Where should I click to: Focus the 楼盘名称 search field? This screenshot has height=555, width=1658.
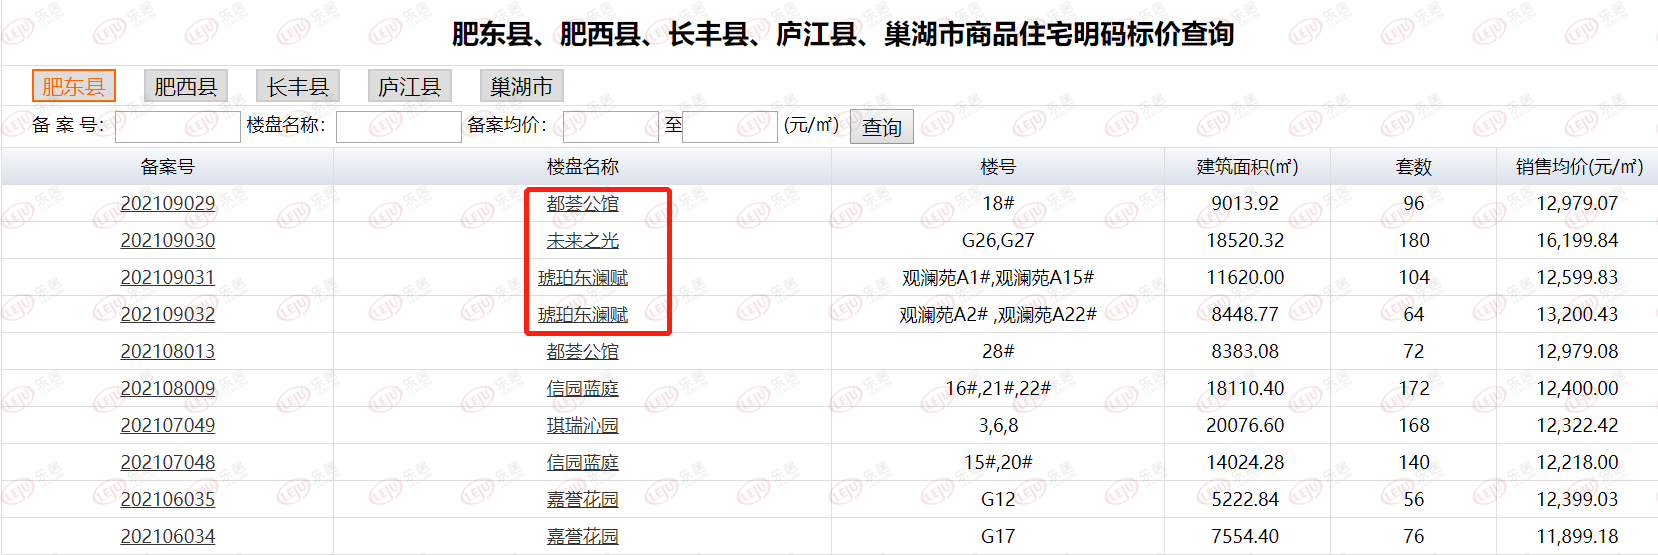click(x=399, y=126)
